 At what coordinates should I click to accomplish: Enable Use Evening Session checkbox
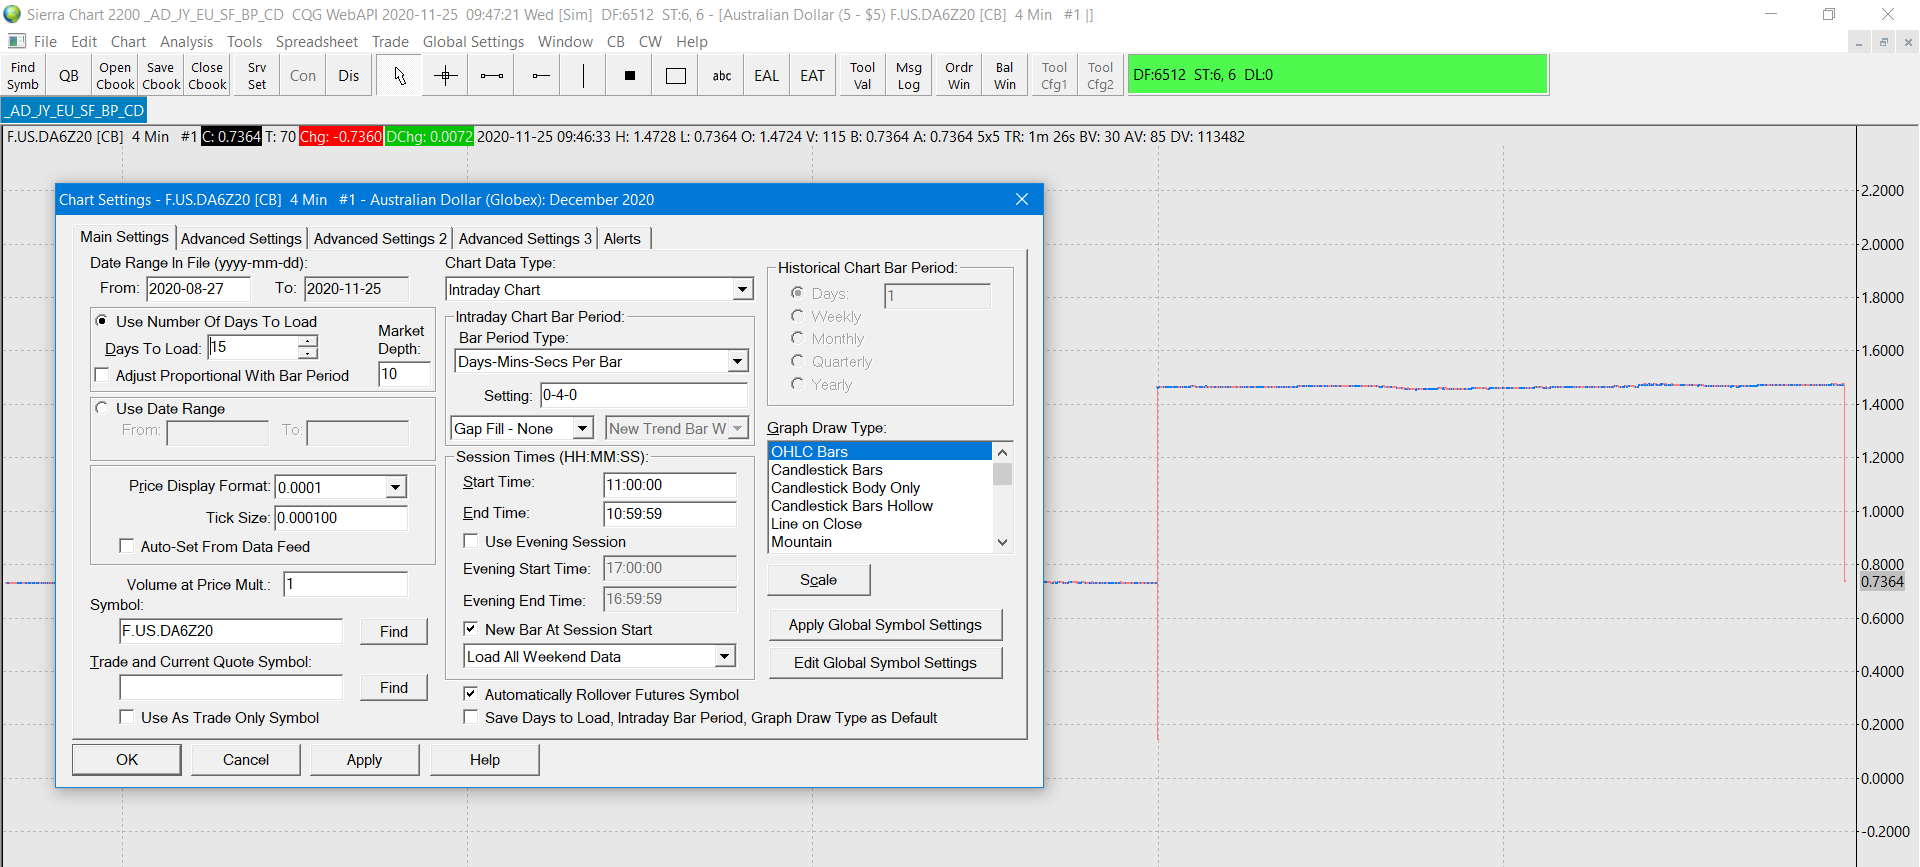471,541
